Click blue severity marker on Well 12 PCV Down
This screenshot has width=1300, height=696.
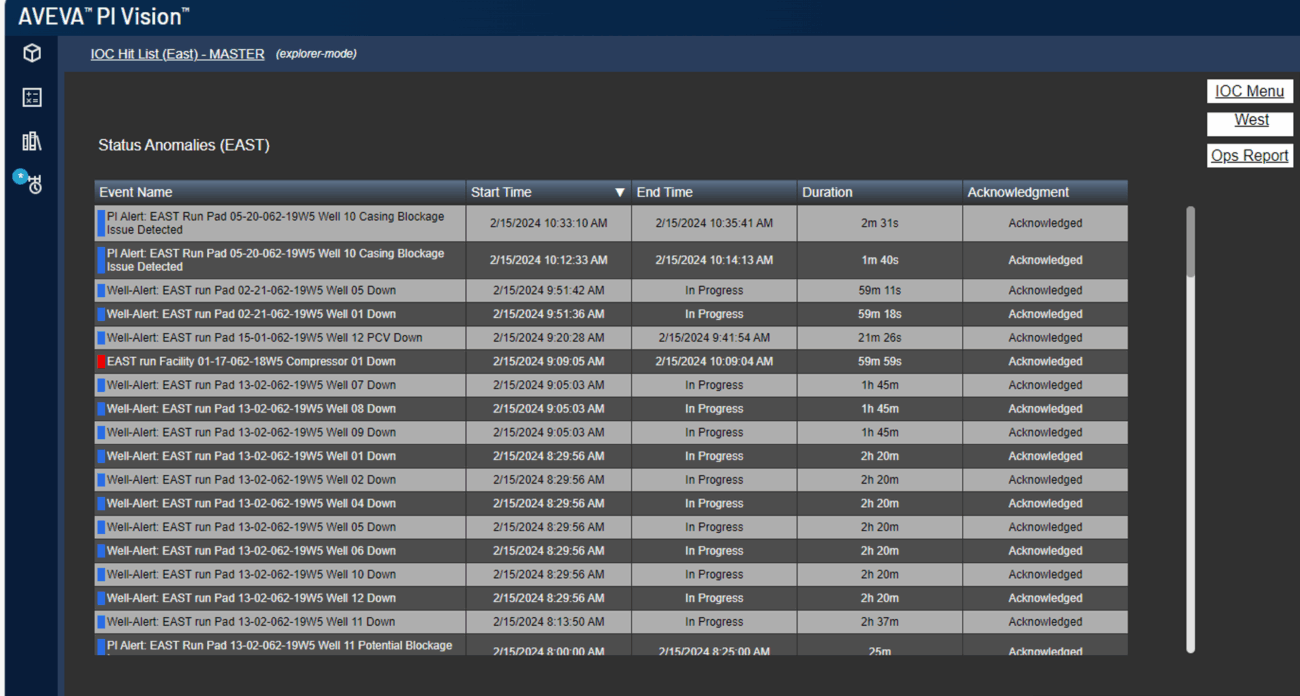[101, 338]
